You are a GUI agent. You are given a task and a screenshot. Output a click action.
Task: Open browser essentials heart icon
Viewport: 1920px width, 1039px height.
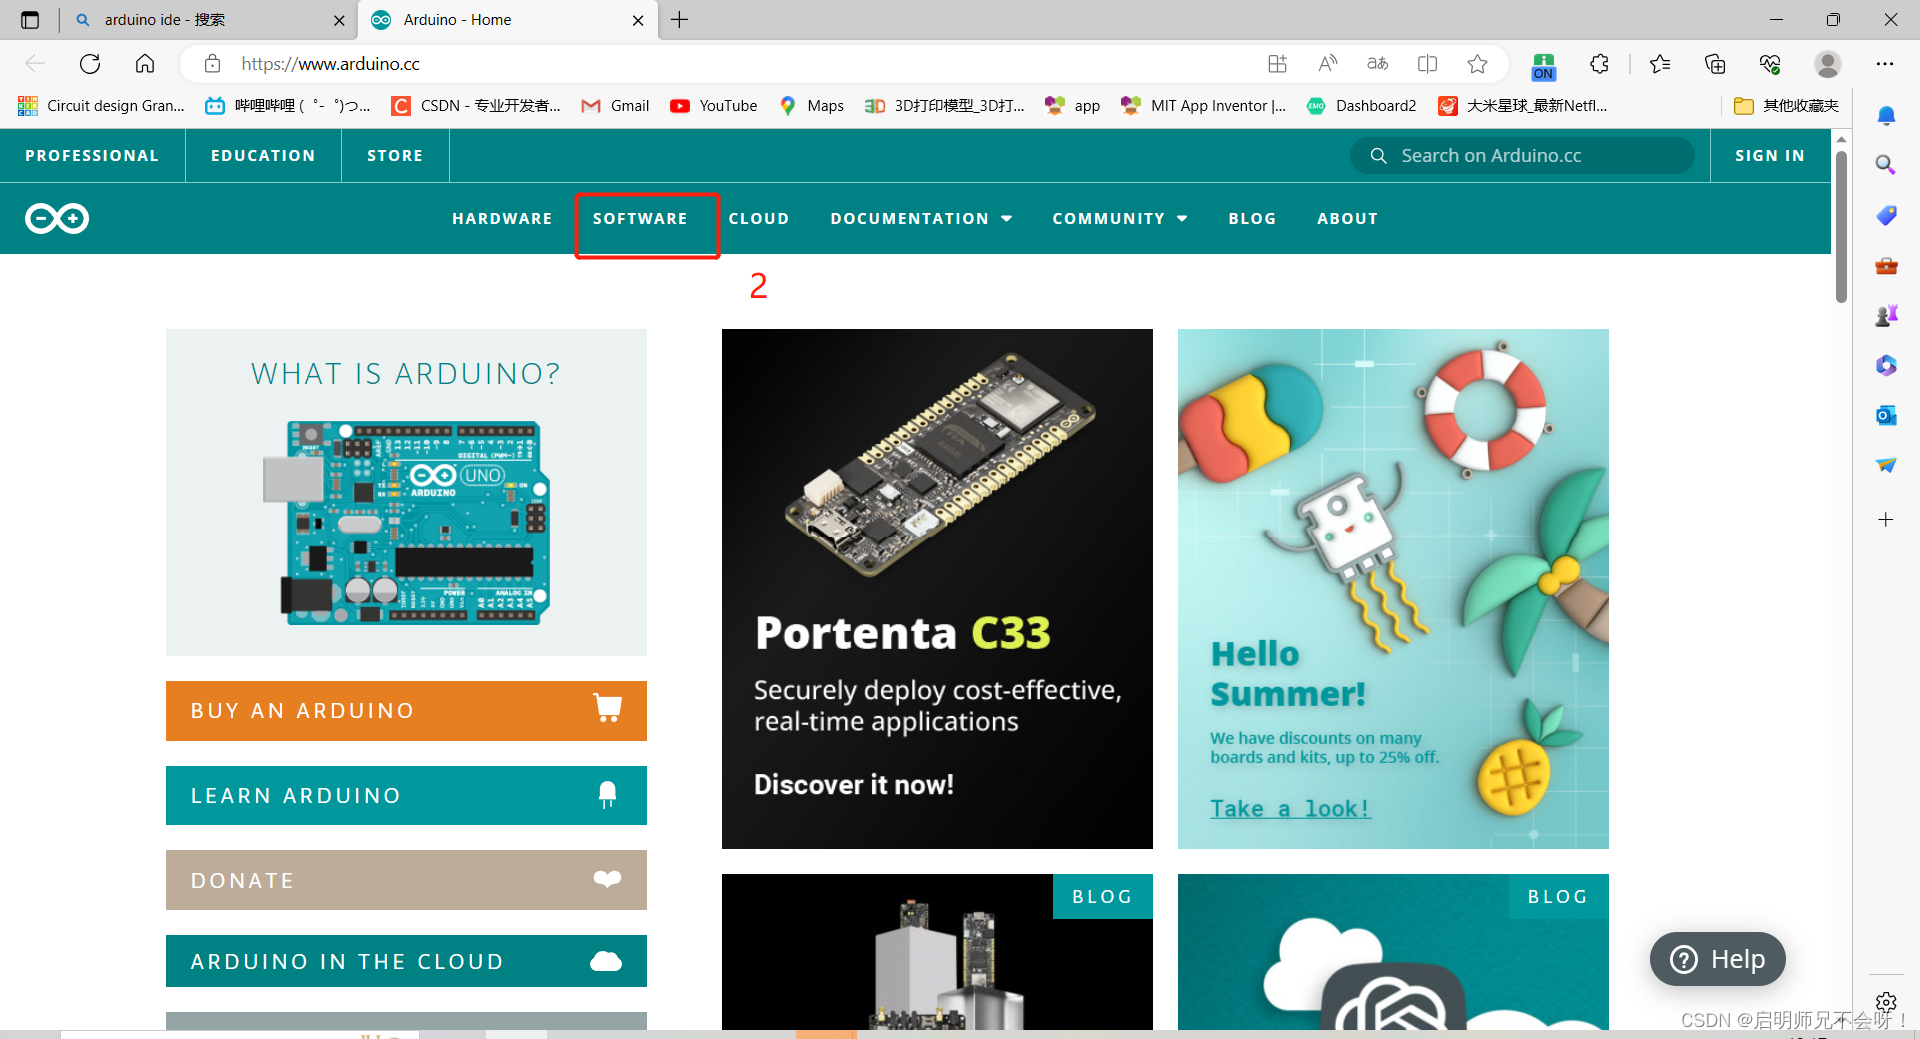1770,64
